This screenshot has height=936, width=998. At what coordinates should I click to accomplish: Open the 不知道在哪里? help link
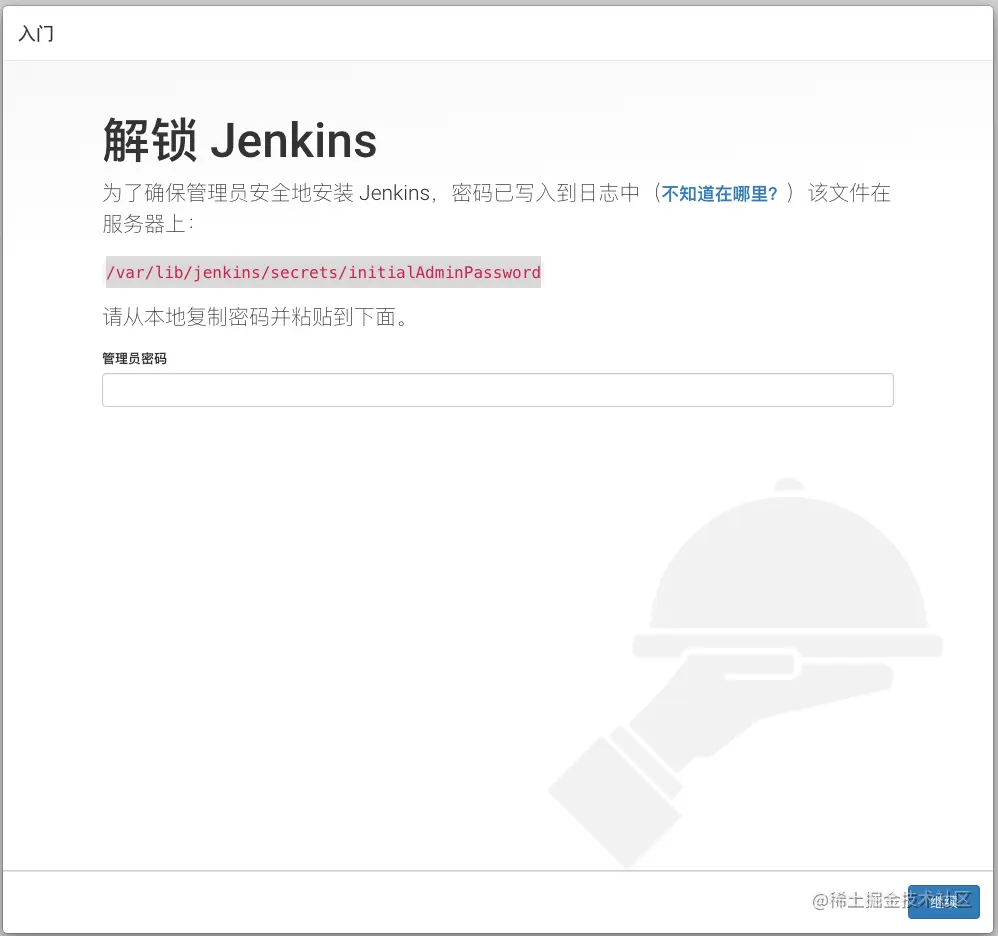click(719, 193)
